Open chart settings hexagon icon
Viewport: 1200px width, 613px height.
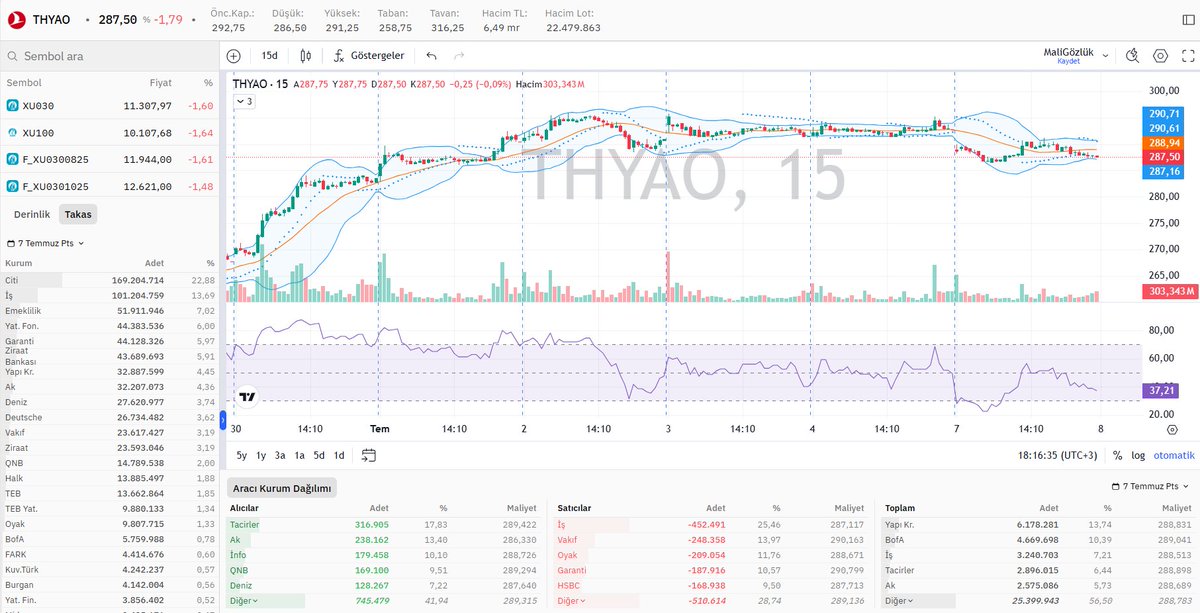1161,56
